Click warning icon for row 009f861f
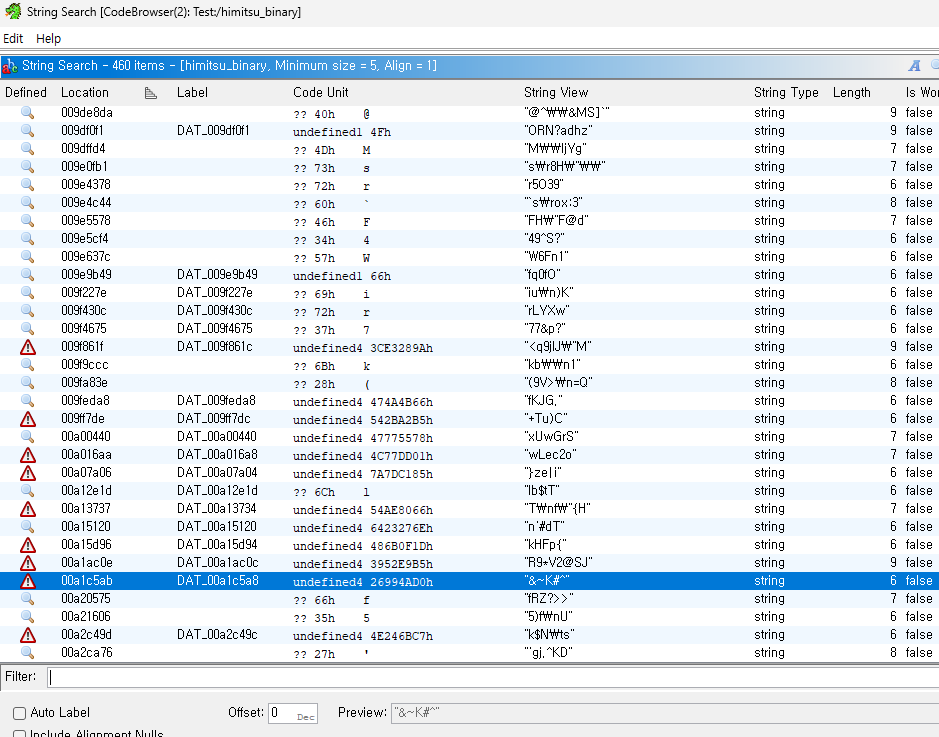Screen dimensions: 939x737 pyautogui.click(x=28, y=347)
